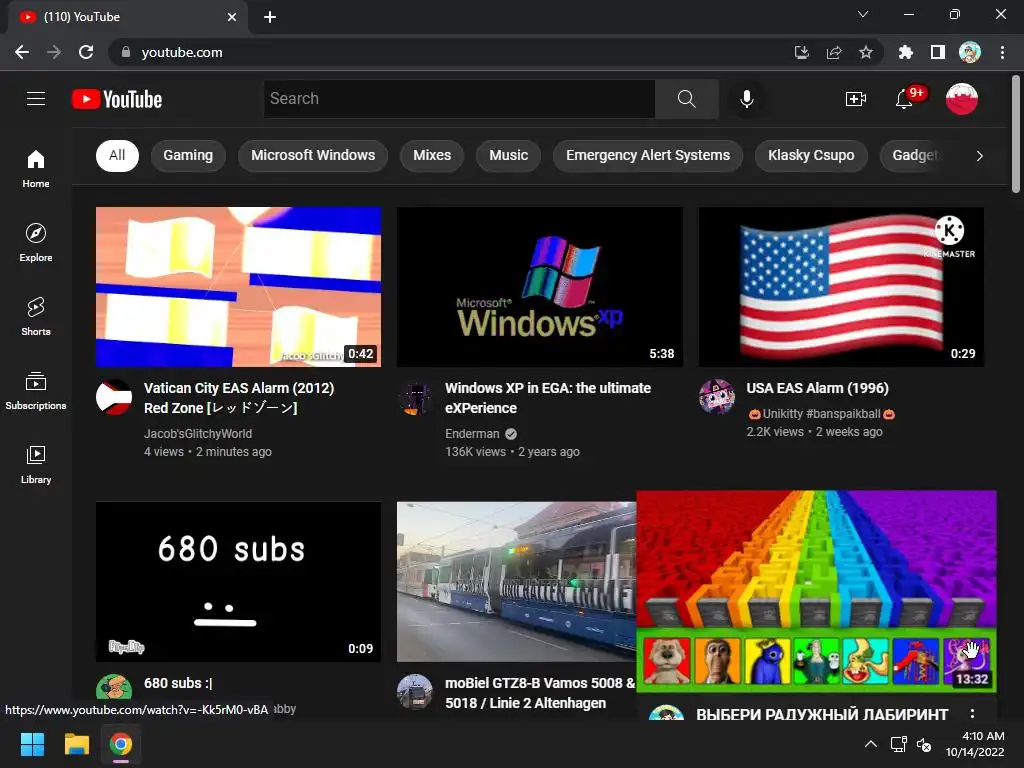Open the Chrome three-dot menu

(1002, 52)
